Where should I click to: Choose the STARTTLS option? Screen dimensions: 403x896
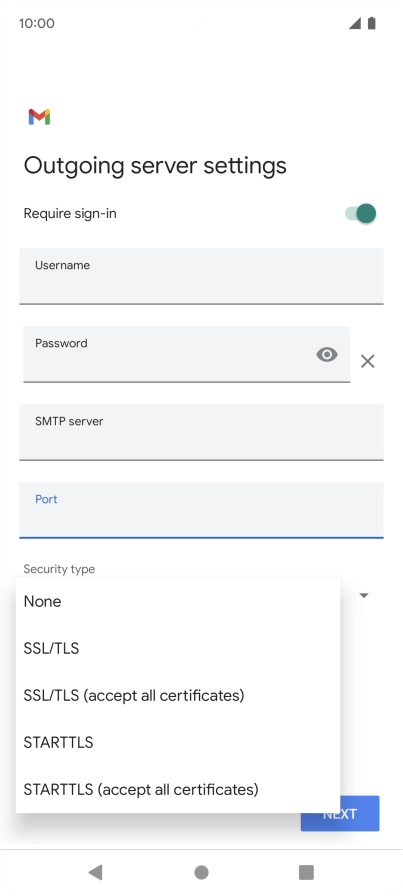[178, 742]
